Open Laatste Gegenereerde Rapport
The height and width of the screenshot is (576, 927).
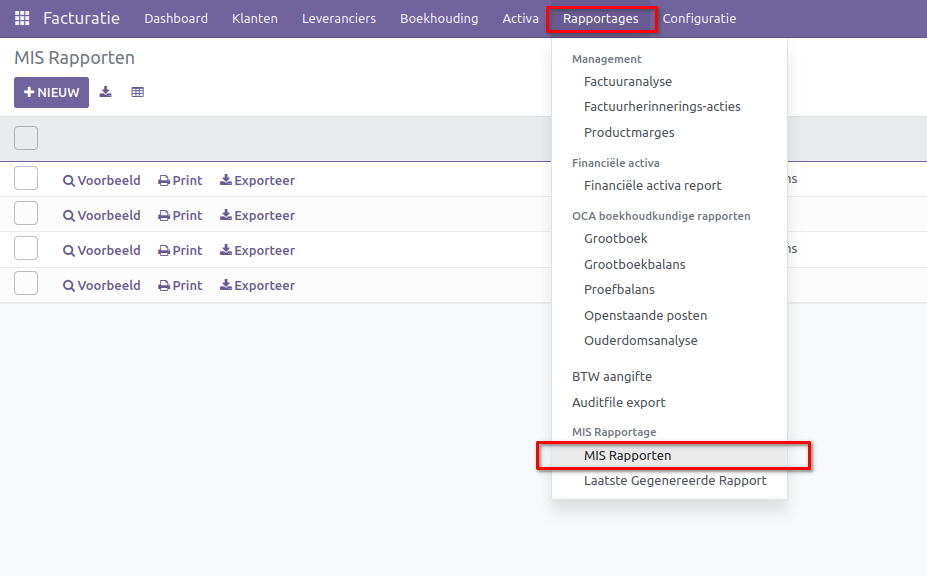[x=675, y=480]
